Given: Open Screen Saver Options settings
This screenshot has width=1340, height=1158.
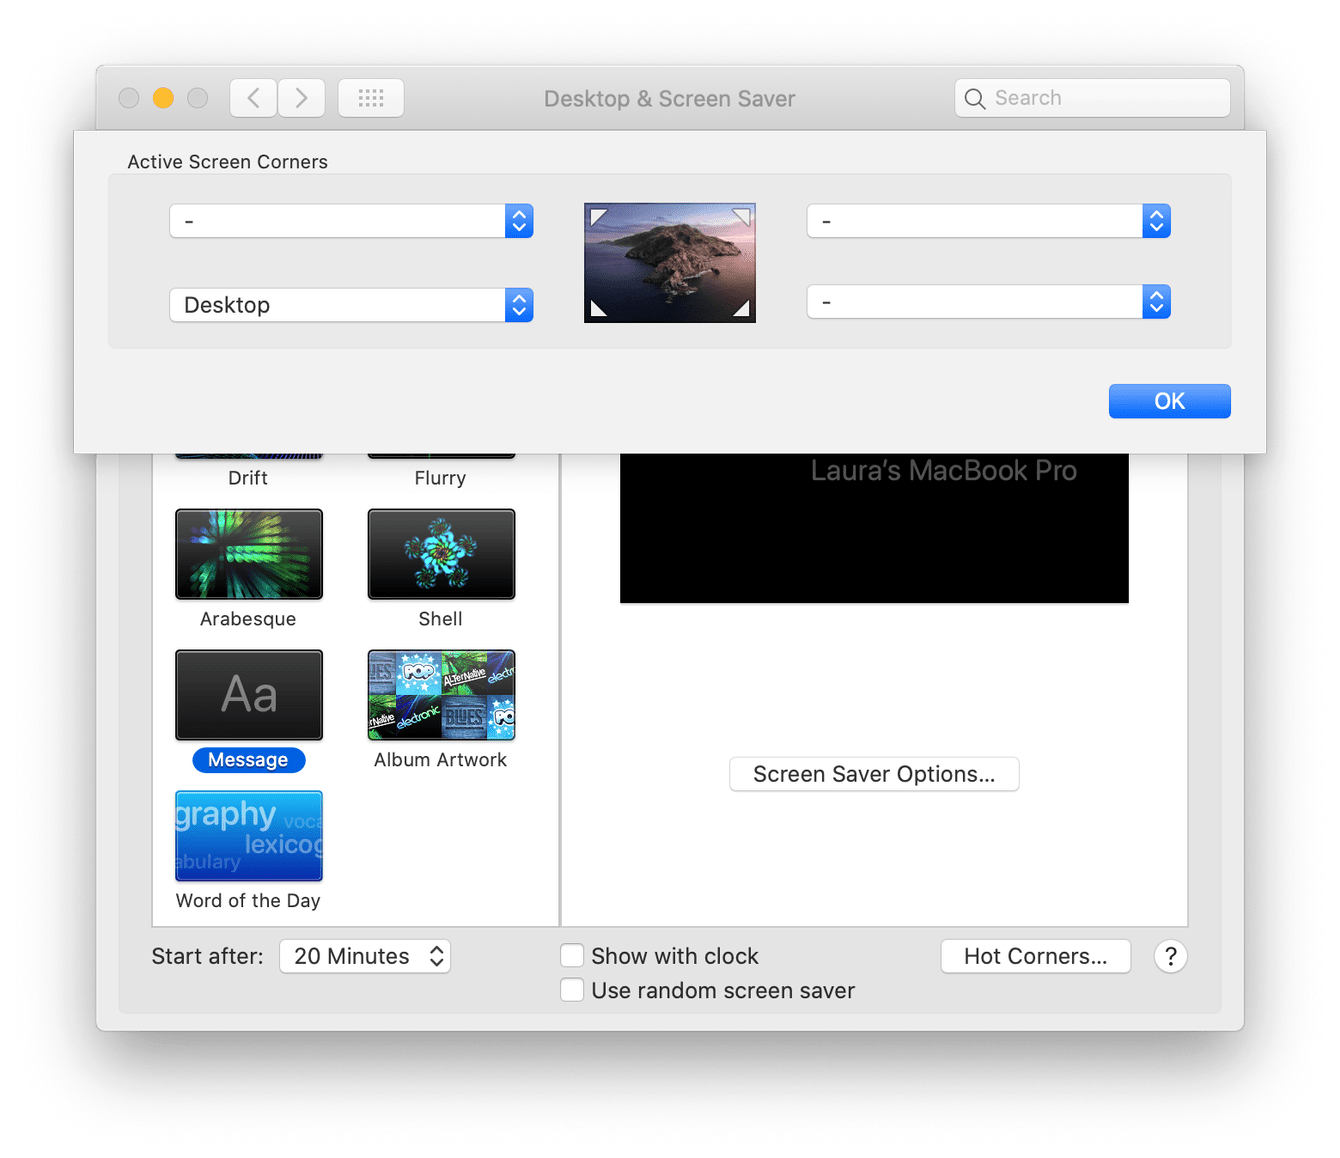Looking at the screenshot, I should click(873, 774).
